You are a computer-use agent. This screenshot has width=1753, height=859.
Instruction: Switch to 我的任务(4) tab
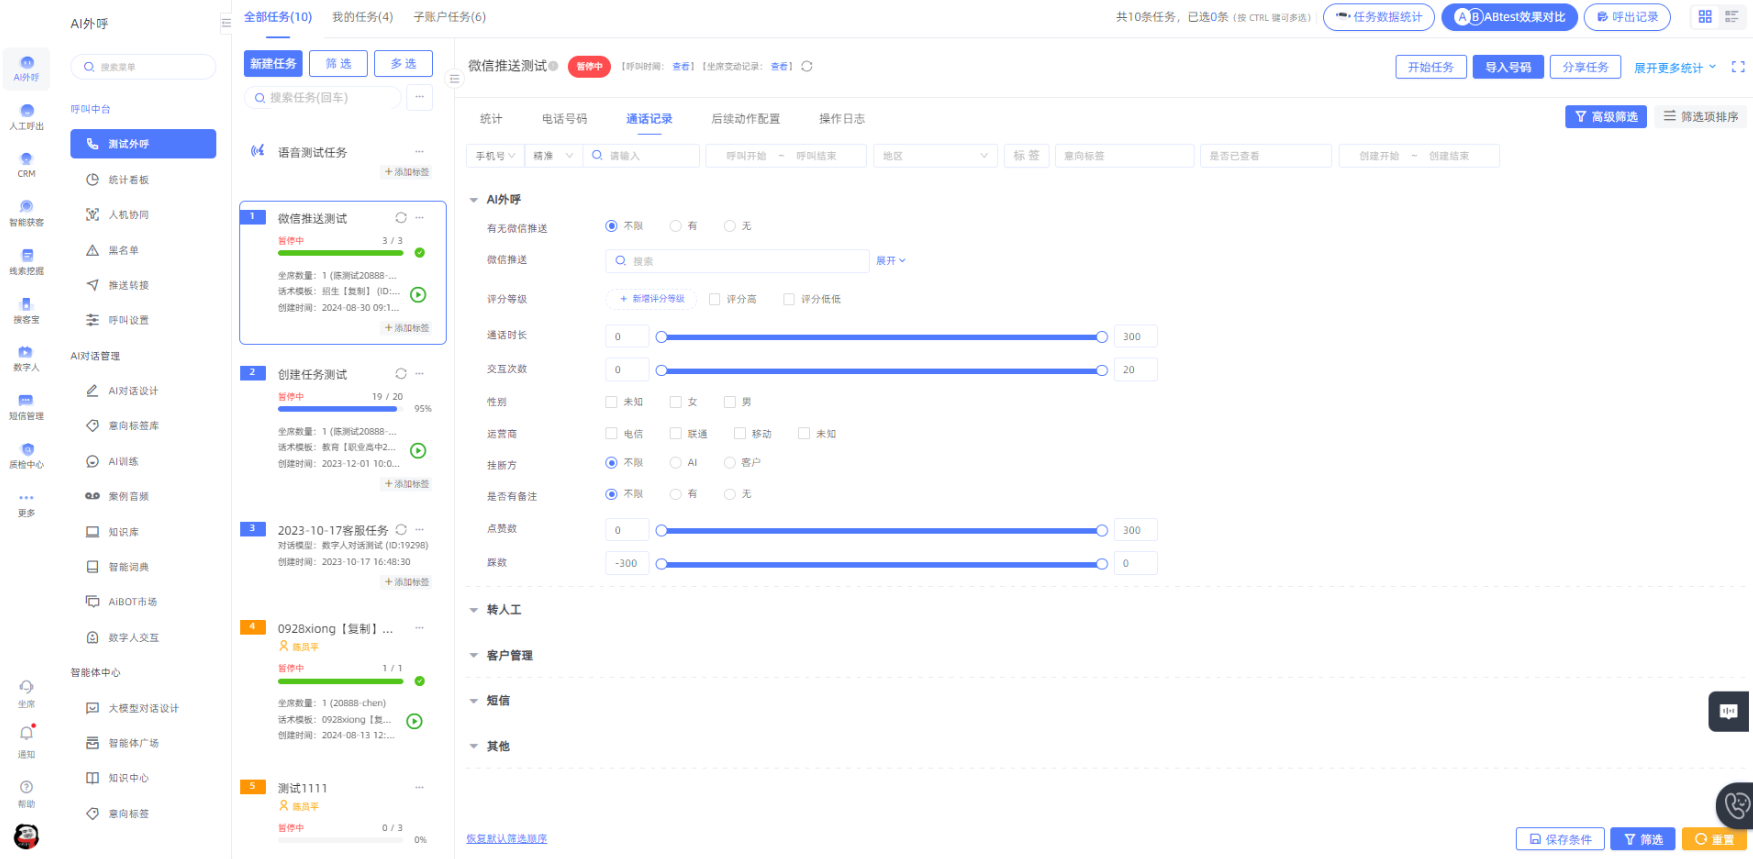[x=362, y=17]
